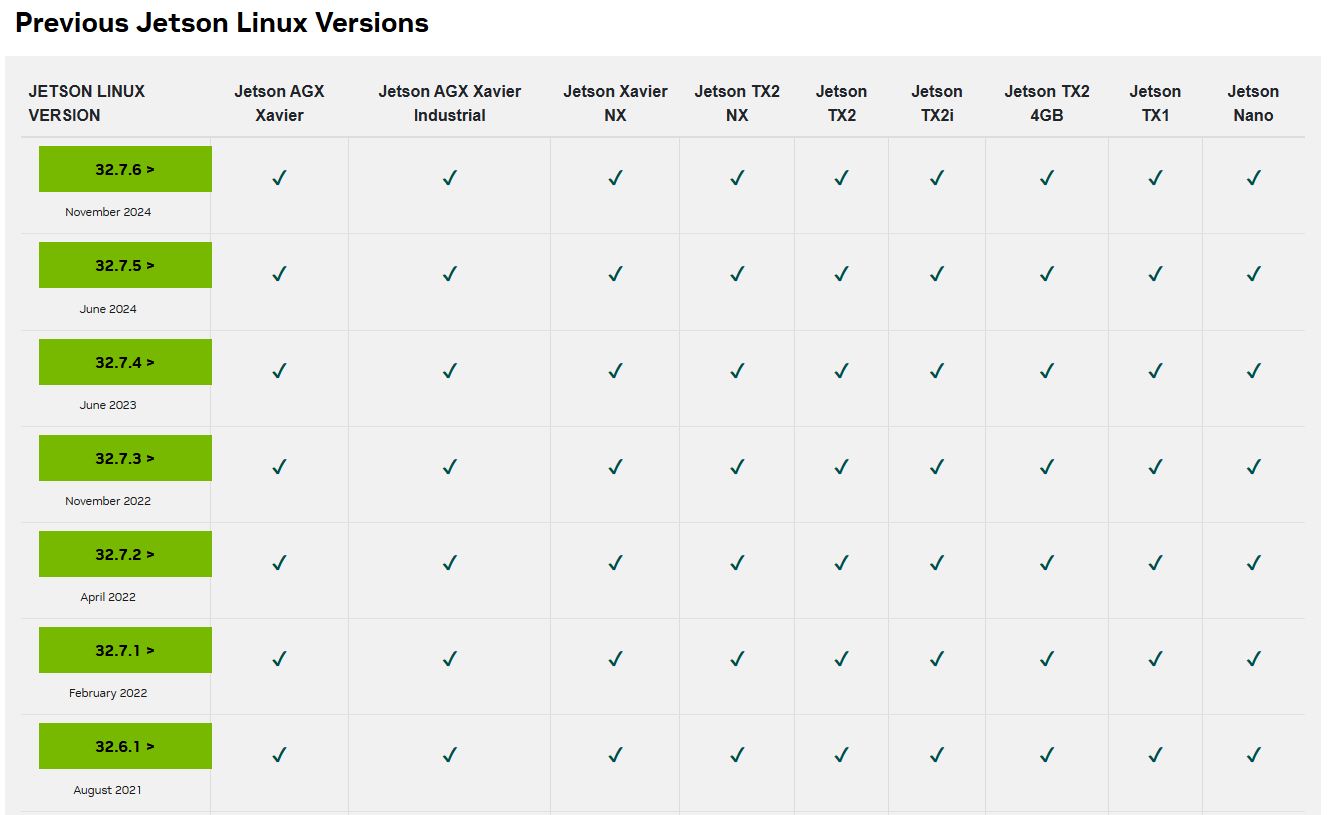Click the checkmark for 32.7.1 Jetson TX2
1332x815 pixels.
point(841,659)
